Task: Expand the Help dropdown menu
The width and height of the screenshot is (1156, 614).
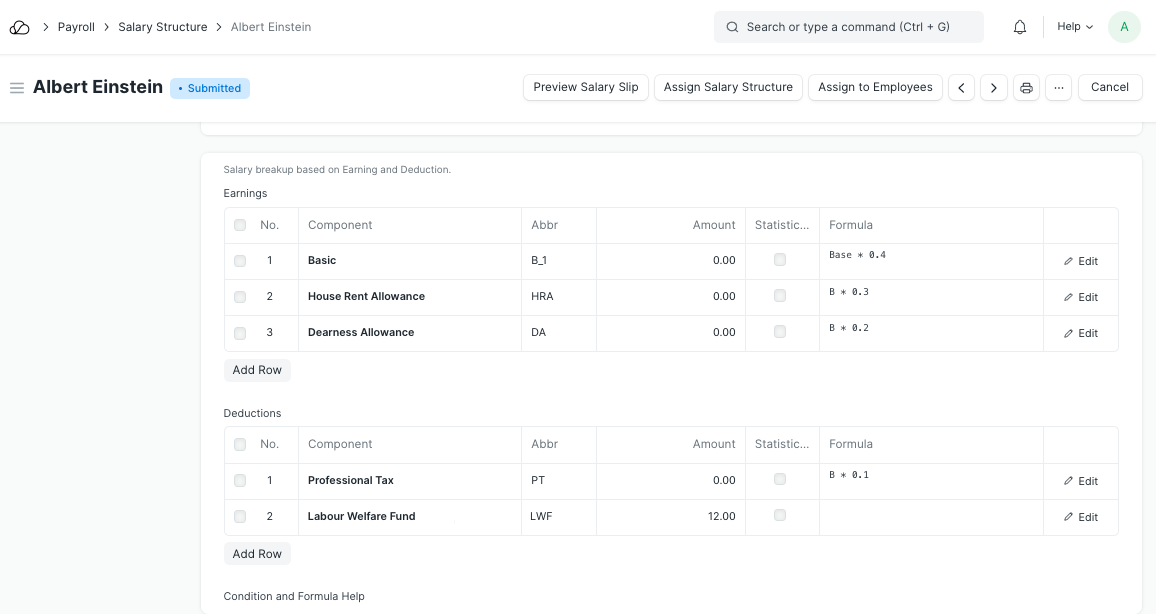Action: point(1075,27)
